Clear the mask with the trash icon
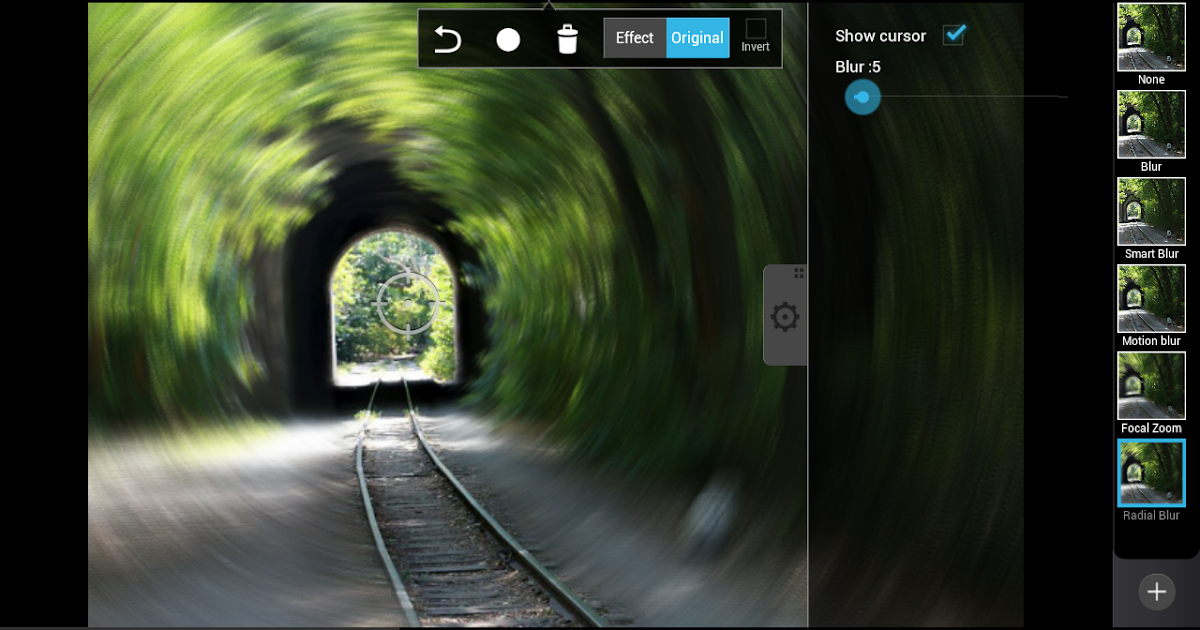The width and height of the screenshot is (1200, 630). point(568,38)
